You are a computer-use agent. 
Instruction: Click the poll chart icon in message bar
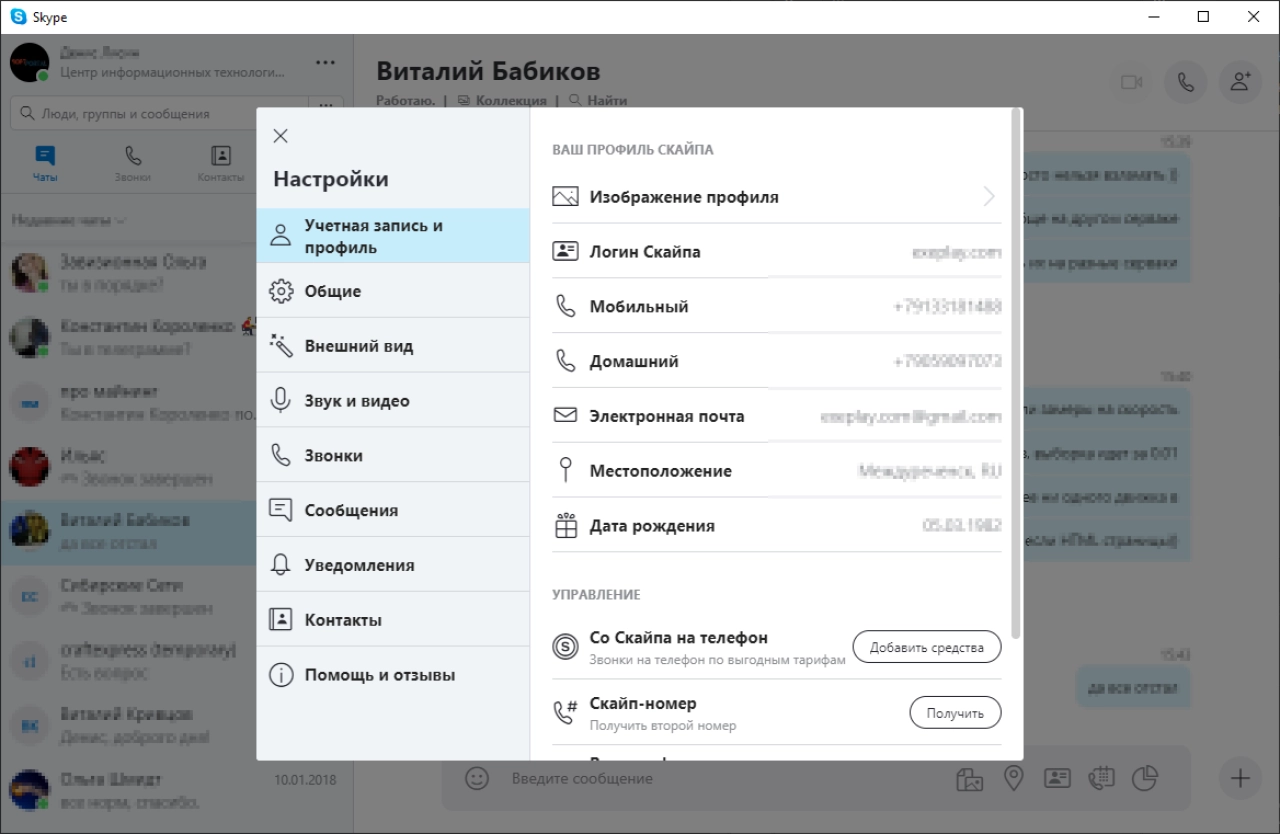click(x=1145, y=778)
